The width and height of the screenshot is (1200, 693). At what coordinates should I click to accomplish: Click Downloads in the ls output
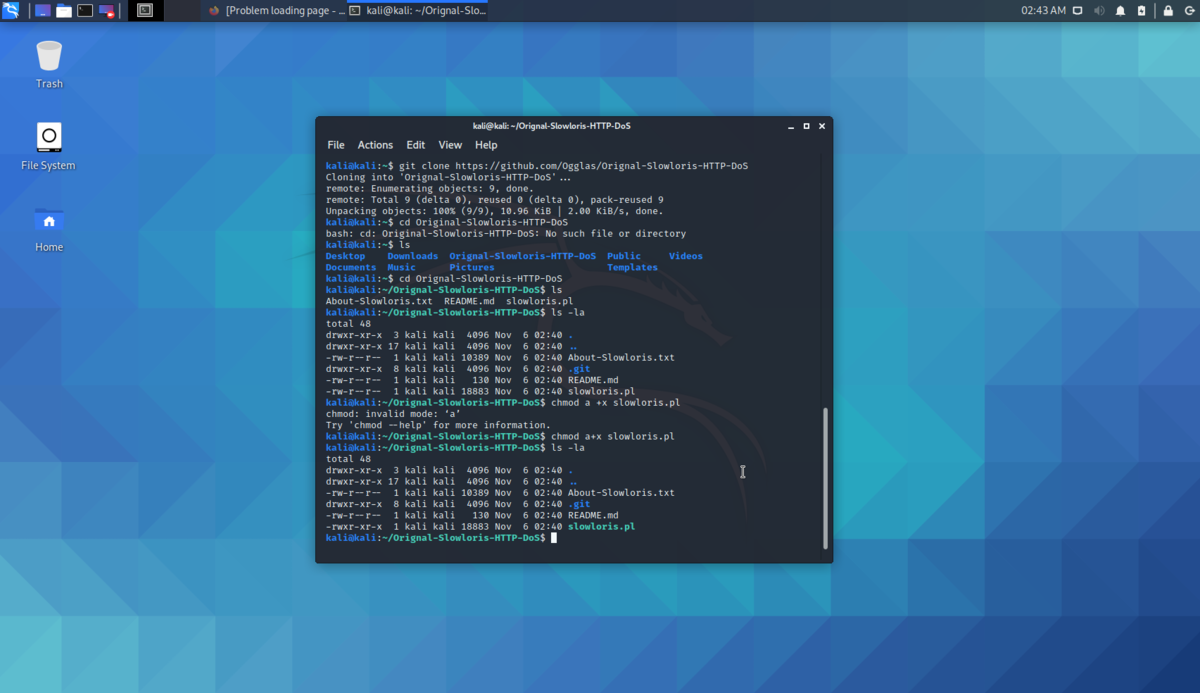pyautogui.click(x=413, y=256)
